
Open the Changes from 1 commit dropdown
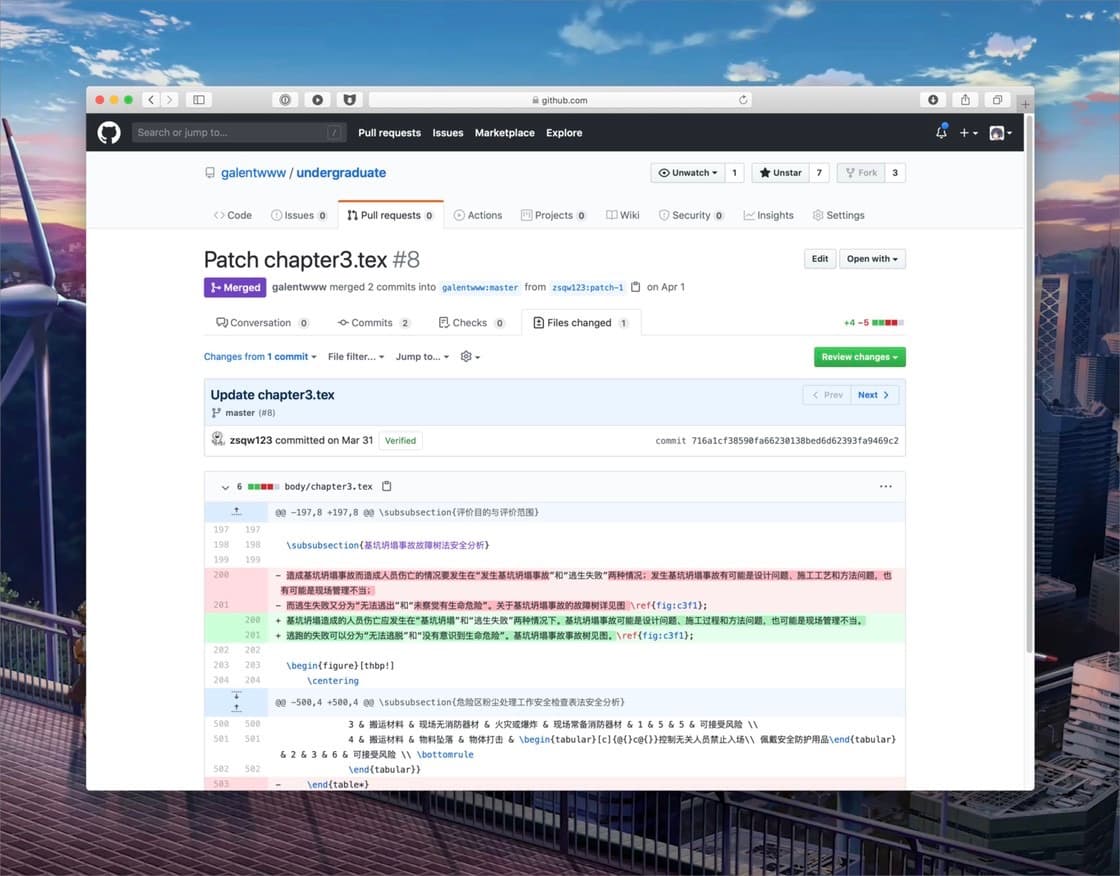coord(260,357)
